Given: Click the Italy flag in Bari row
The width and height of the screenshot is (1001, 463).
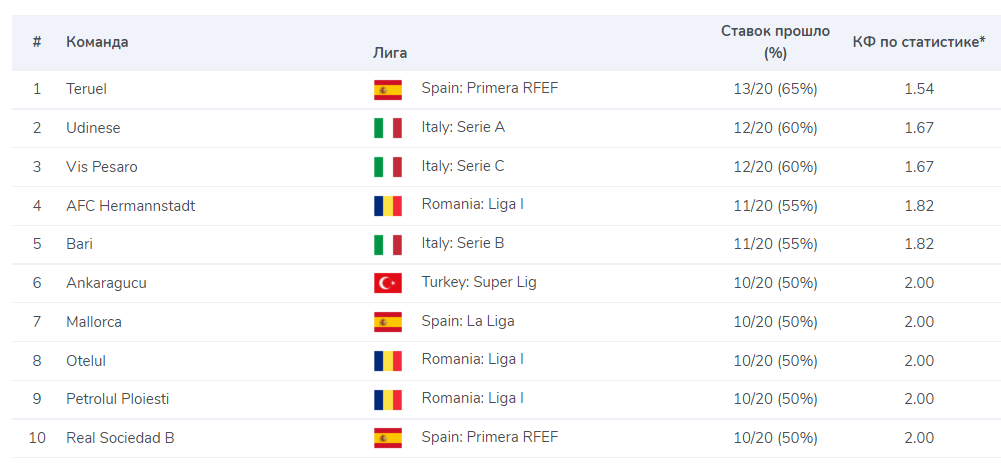Looking at the screenshot, I should click(388, 245).
